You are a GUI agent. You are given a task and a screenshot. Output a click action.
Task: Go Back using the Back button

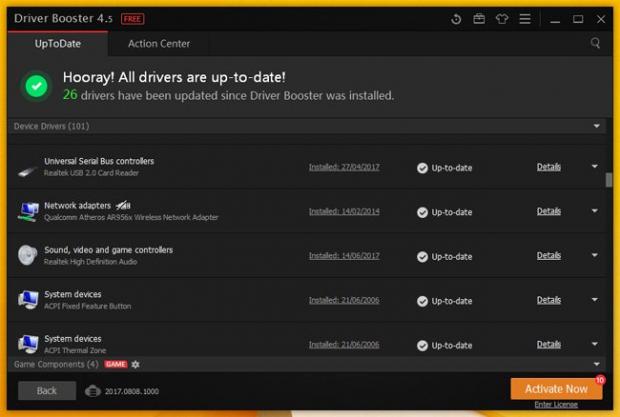pos(47,390)
